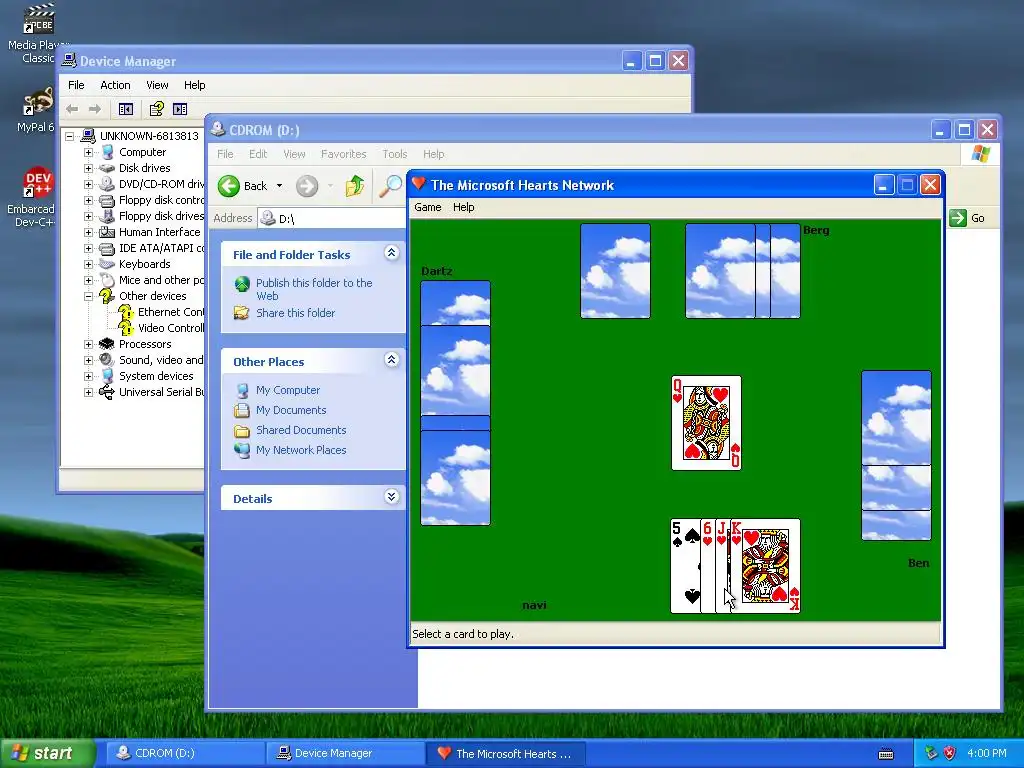The image size is (1024, 768).
Task: Expand Computer node in Device Manager
Action: click(x=88, y=152)
